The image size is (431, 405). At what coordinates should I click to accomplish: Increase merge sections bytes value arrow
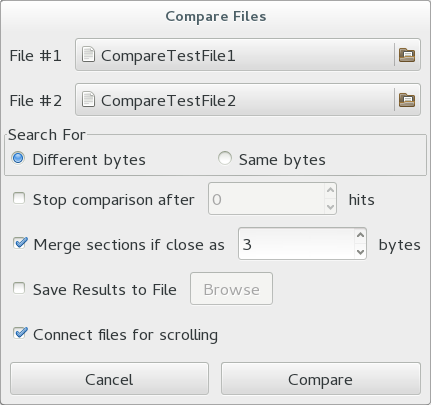(x=360, y=236)
